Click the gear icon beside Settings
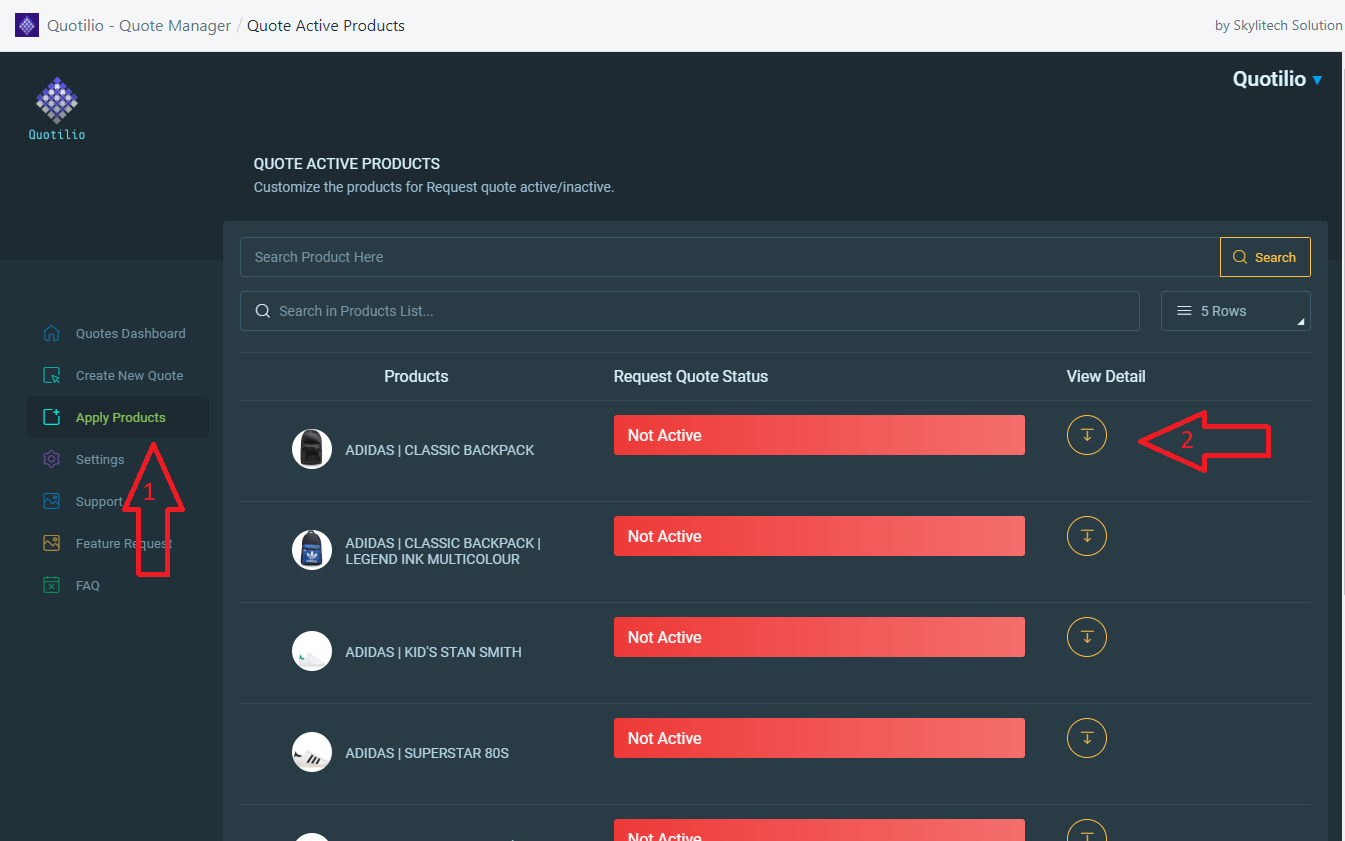Viewport: 1345px width, 841px height. pos(52,459)
